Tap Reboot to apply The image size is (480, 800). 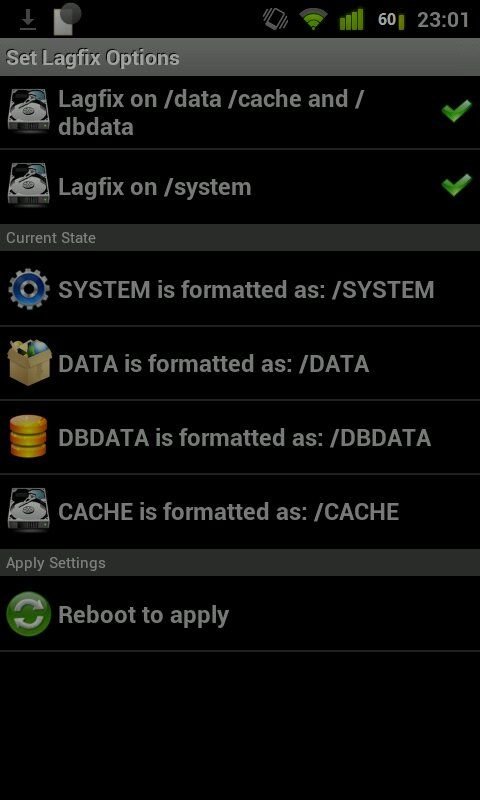[240, 614]
